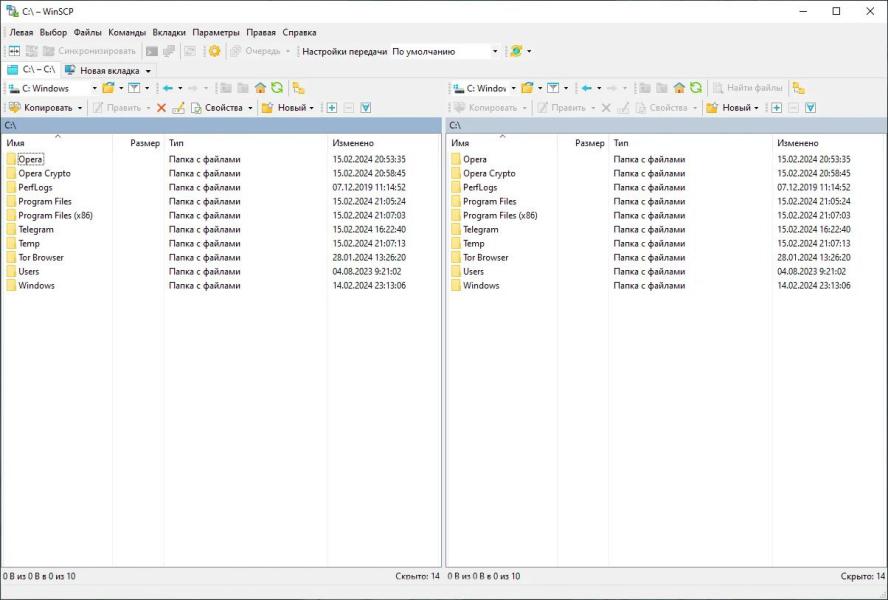Select 'Users' folder in right panel
The image size is (888, 600).
click(x=473, y=271)
